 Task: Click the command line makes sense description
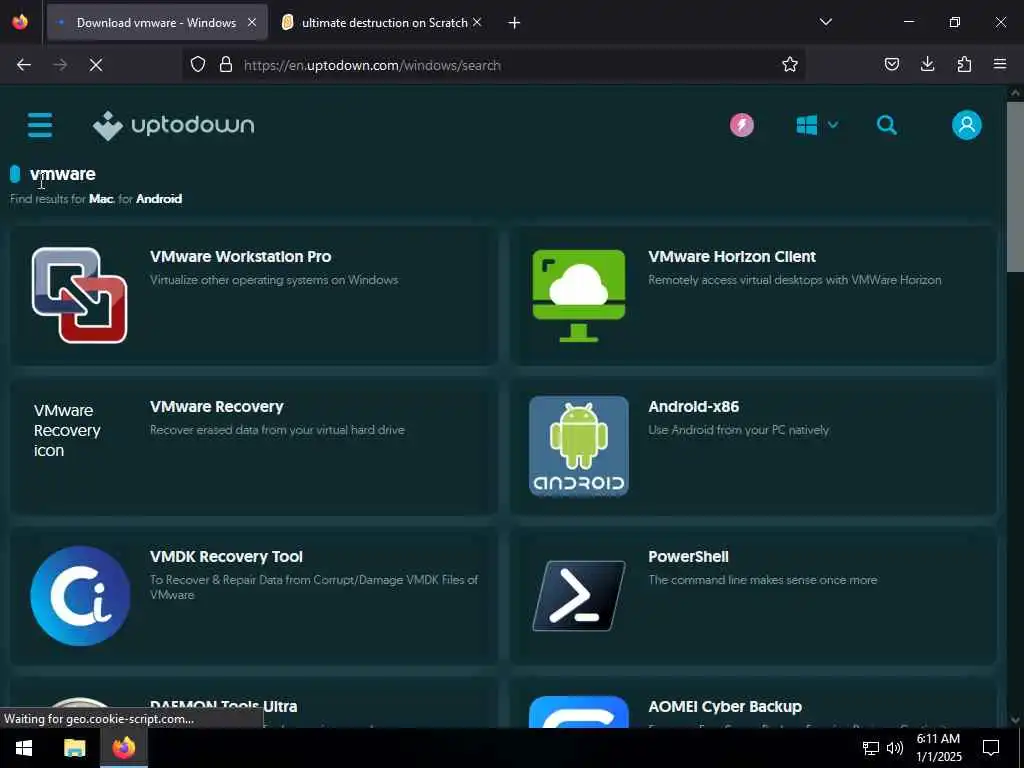pyautogui.click(x=762, y=580)
